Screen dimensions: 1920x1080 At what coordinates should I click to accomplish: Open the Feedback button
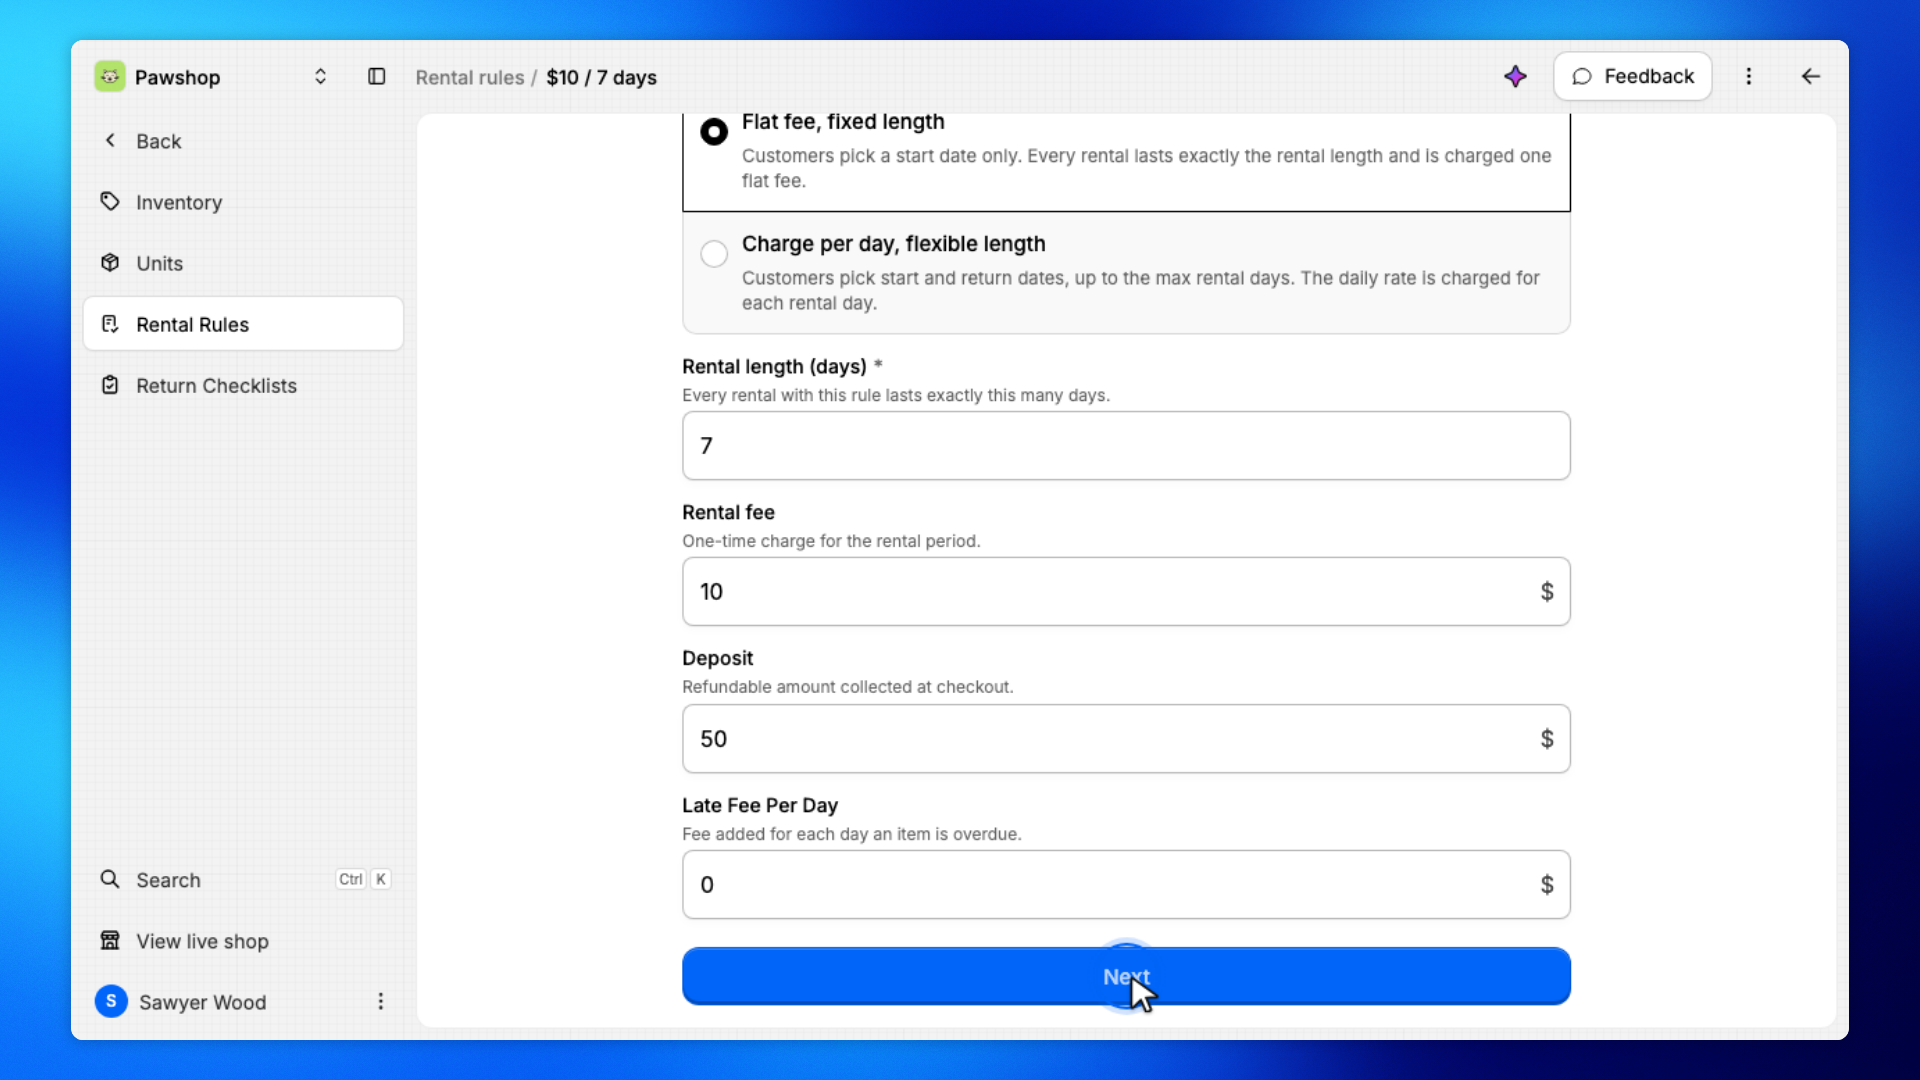[x=1632, y=76]
